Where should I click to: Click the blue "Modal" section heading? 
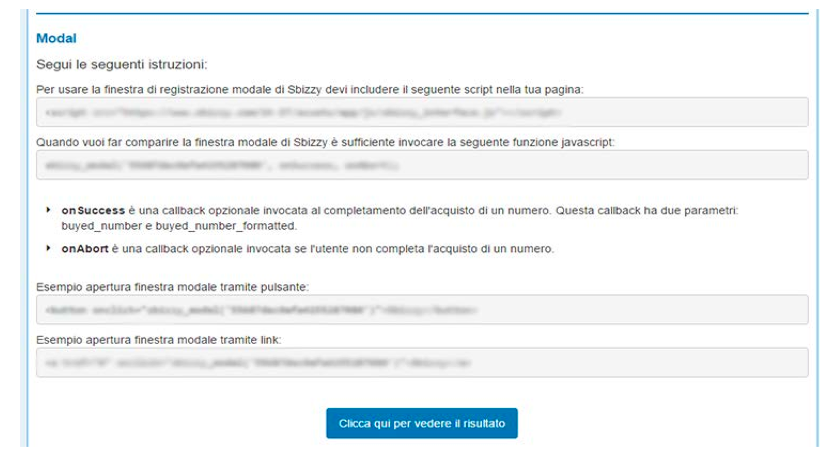coord(57,38)
